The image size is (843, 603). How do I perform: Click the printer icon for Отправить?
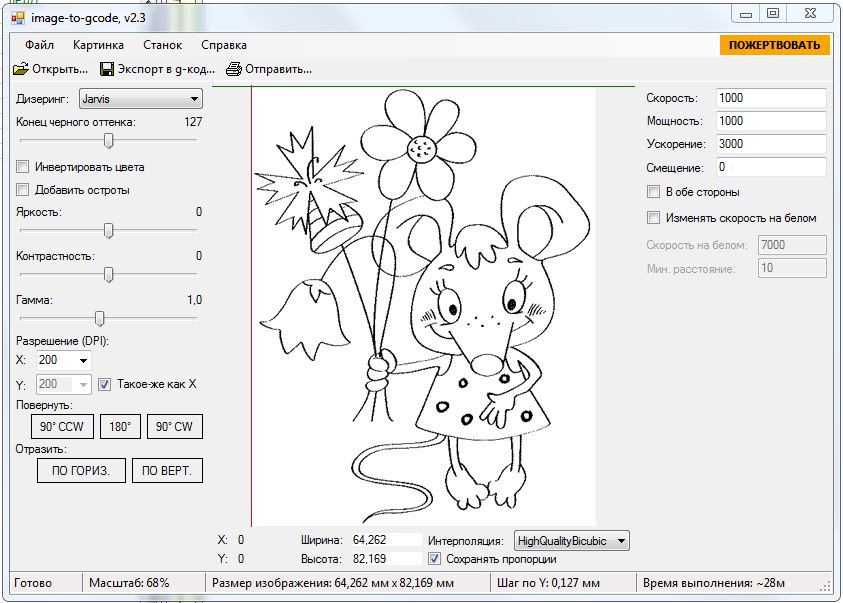[234, 70]
